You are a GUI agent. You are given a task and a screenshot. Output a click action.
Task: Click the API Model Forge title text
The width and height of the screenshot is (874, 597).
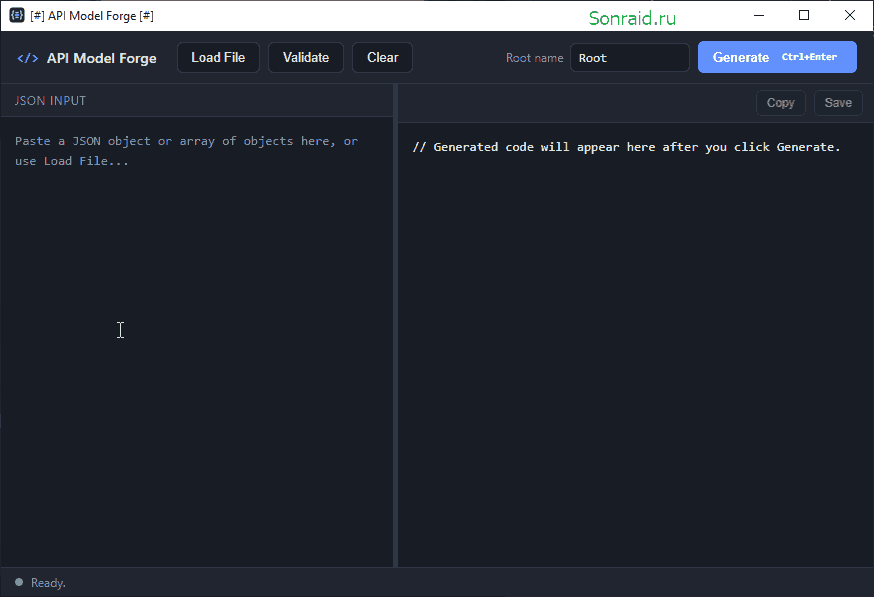pyautogui.click(x=101, y=59)
